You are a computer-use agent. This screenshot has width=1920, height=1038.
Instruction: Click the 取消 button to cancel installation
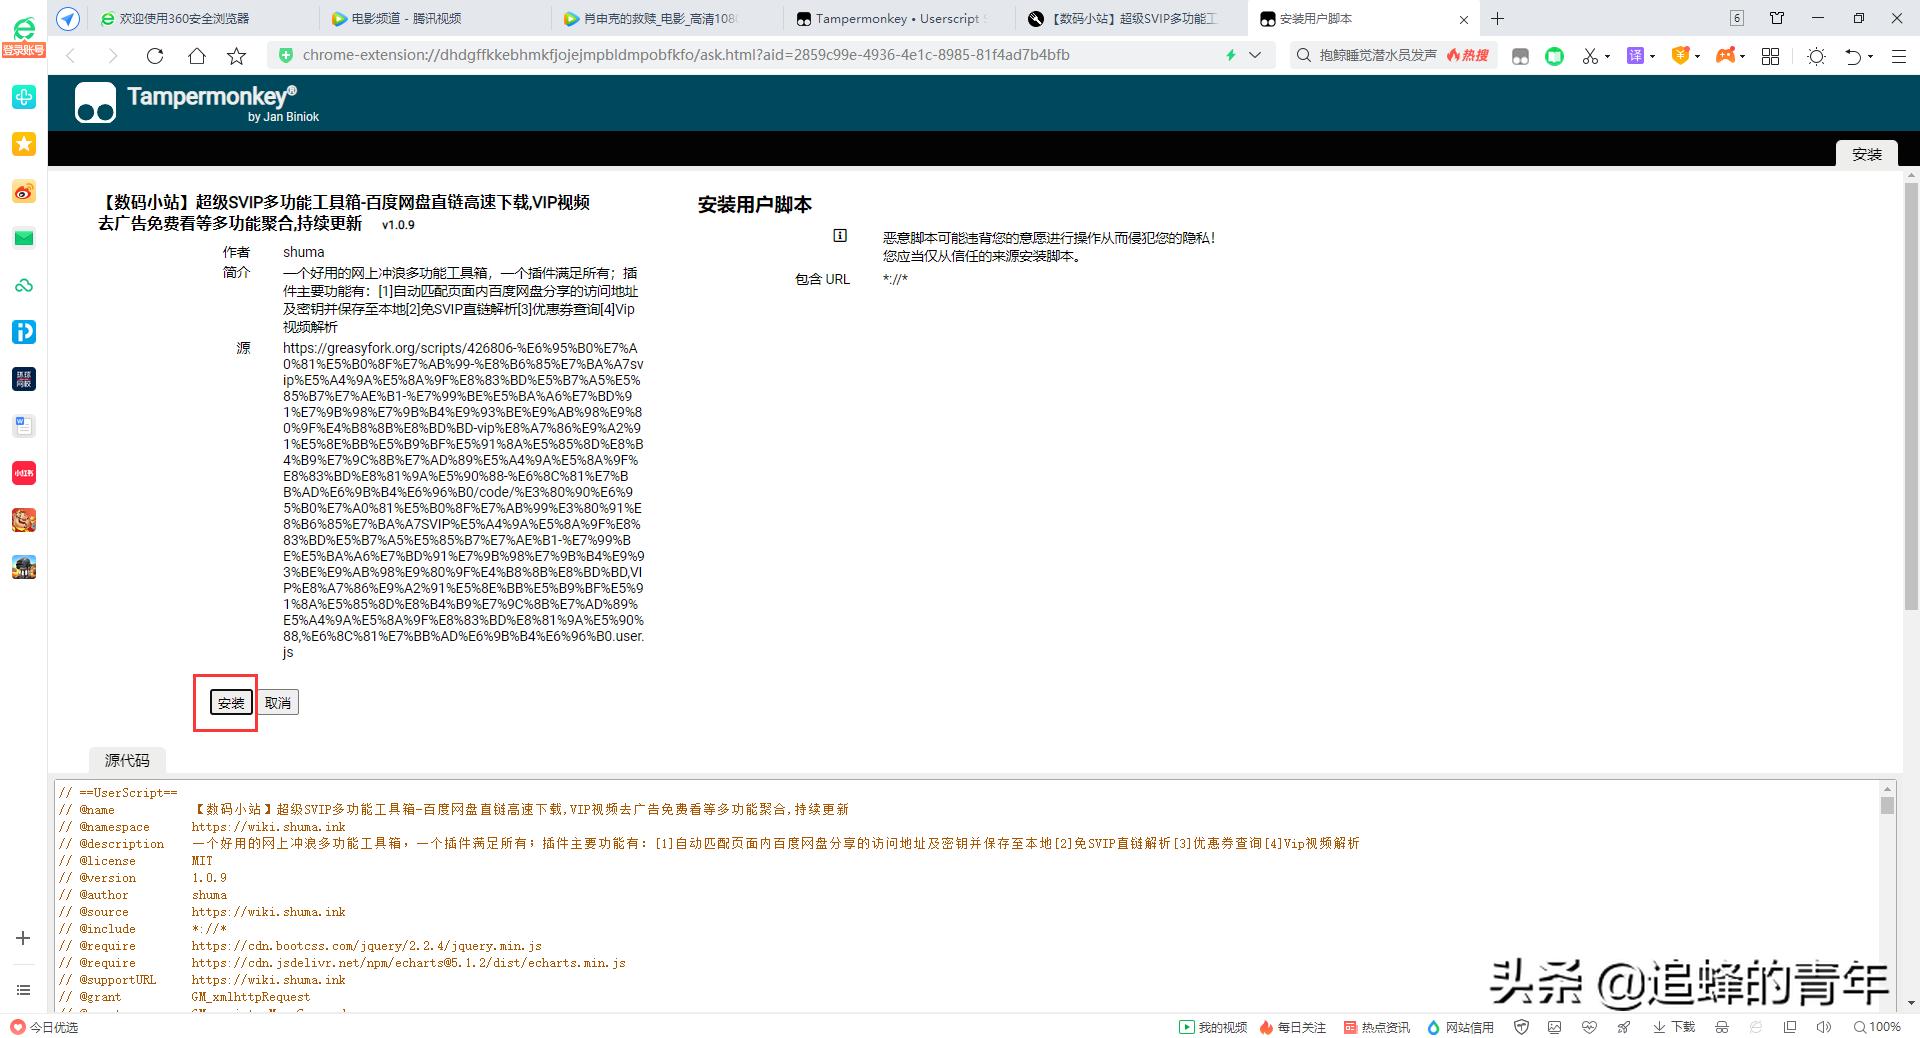278,702
